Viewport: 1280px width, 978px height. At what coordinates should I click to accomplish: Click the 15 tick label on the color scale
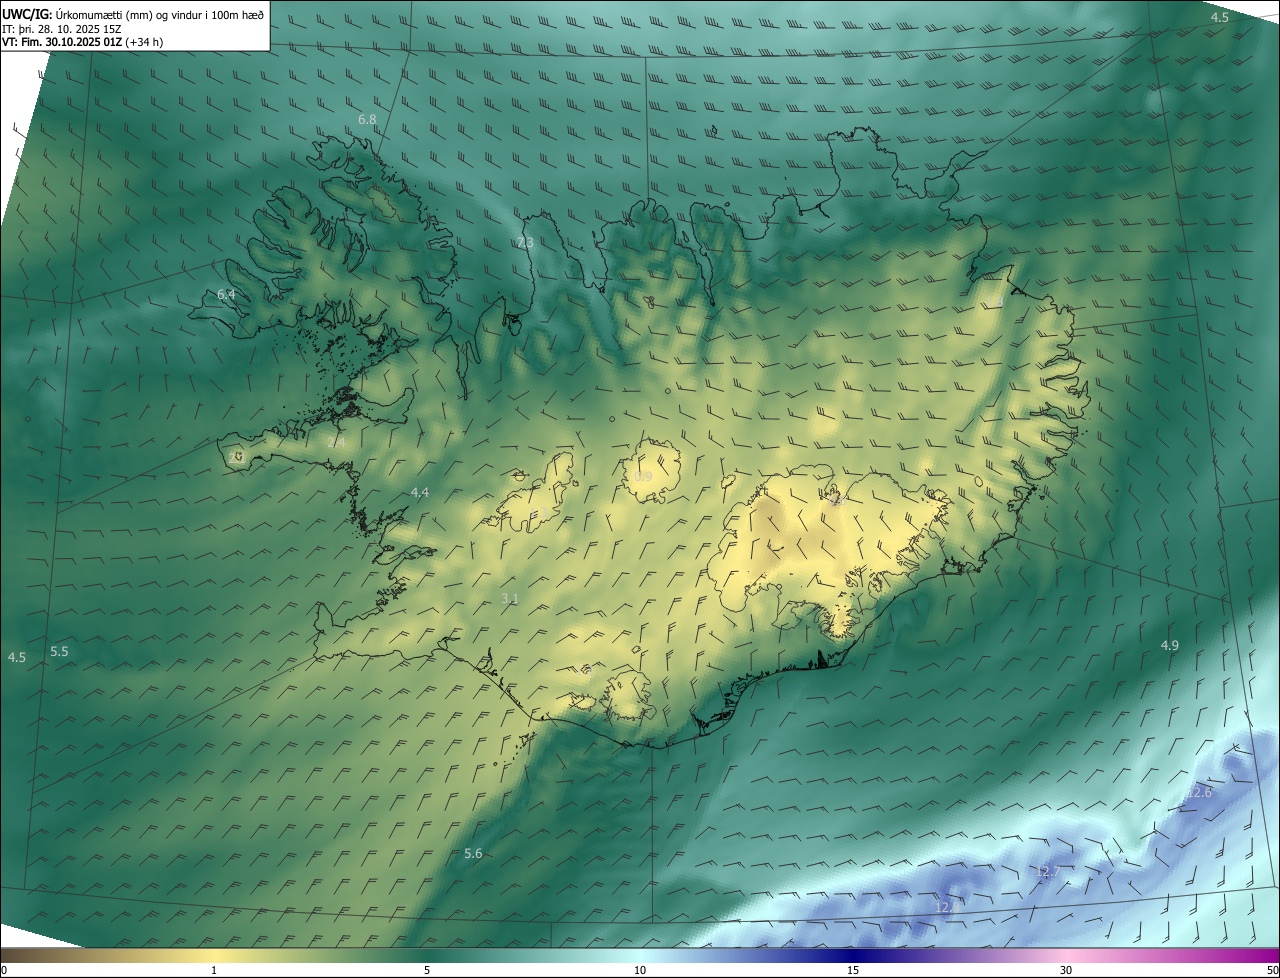(853, 970)
